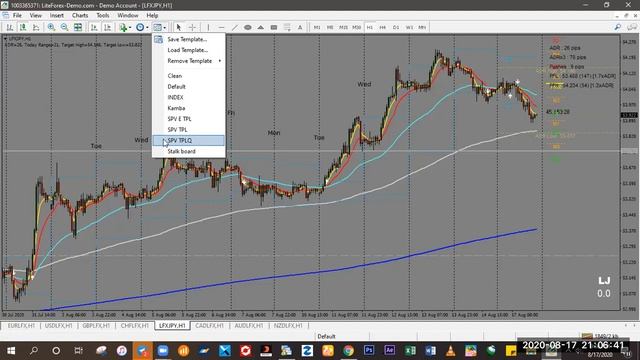Toggle chart auto scroll icon
The width and height of the screenshot is (640, 360).
94,27
